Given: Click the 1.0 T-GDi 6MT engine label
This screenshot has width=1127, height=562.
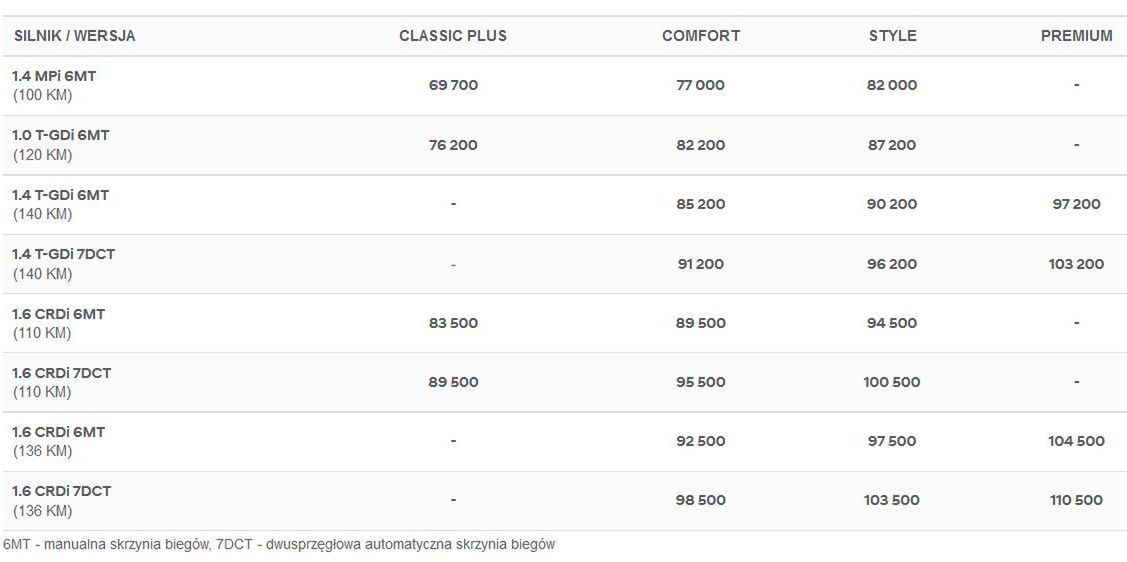Looking at the screenshot, I should click(x=60, y=135).
